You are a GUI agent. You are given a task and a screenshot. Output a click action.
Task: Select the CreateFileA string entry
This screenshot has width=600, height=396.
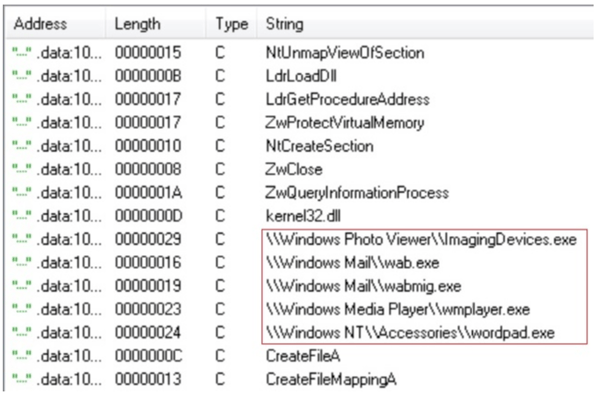(303, 356)
